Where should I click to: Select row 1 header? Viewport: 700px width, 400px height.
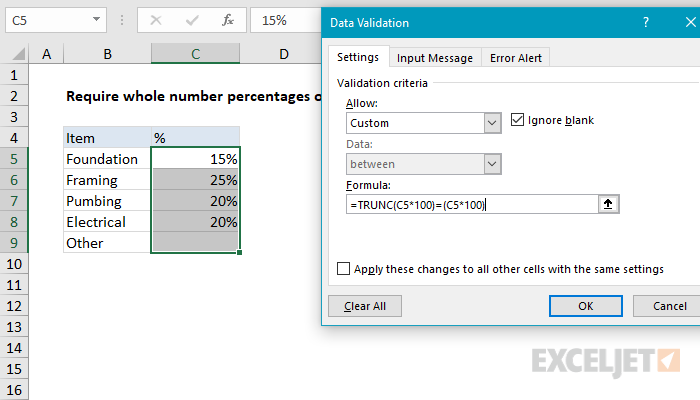pyautogui.click(x=14, y=75)
